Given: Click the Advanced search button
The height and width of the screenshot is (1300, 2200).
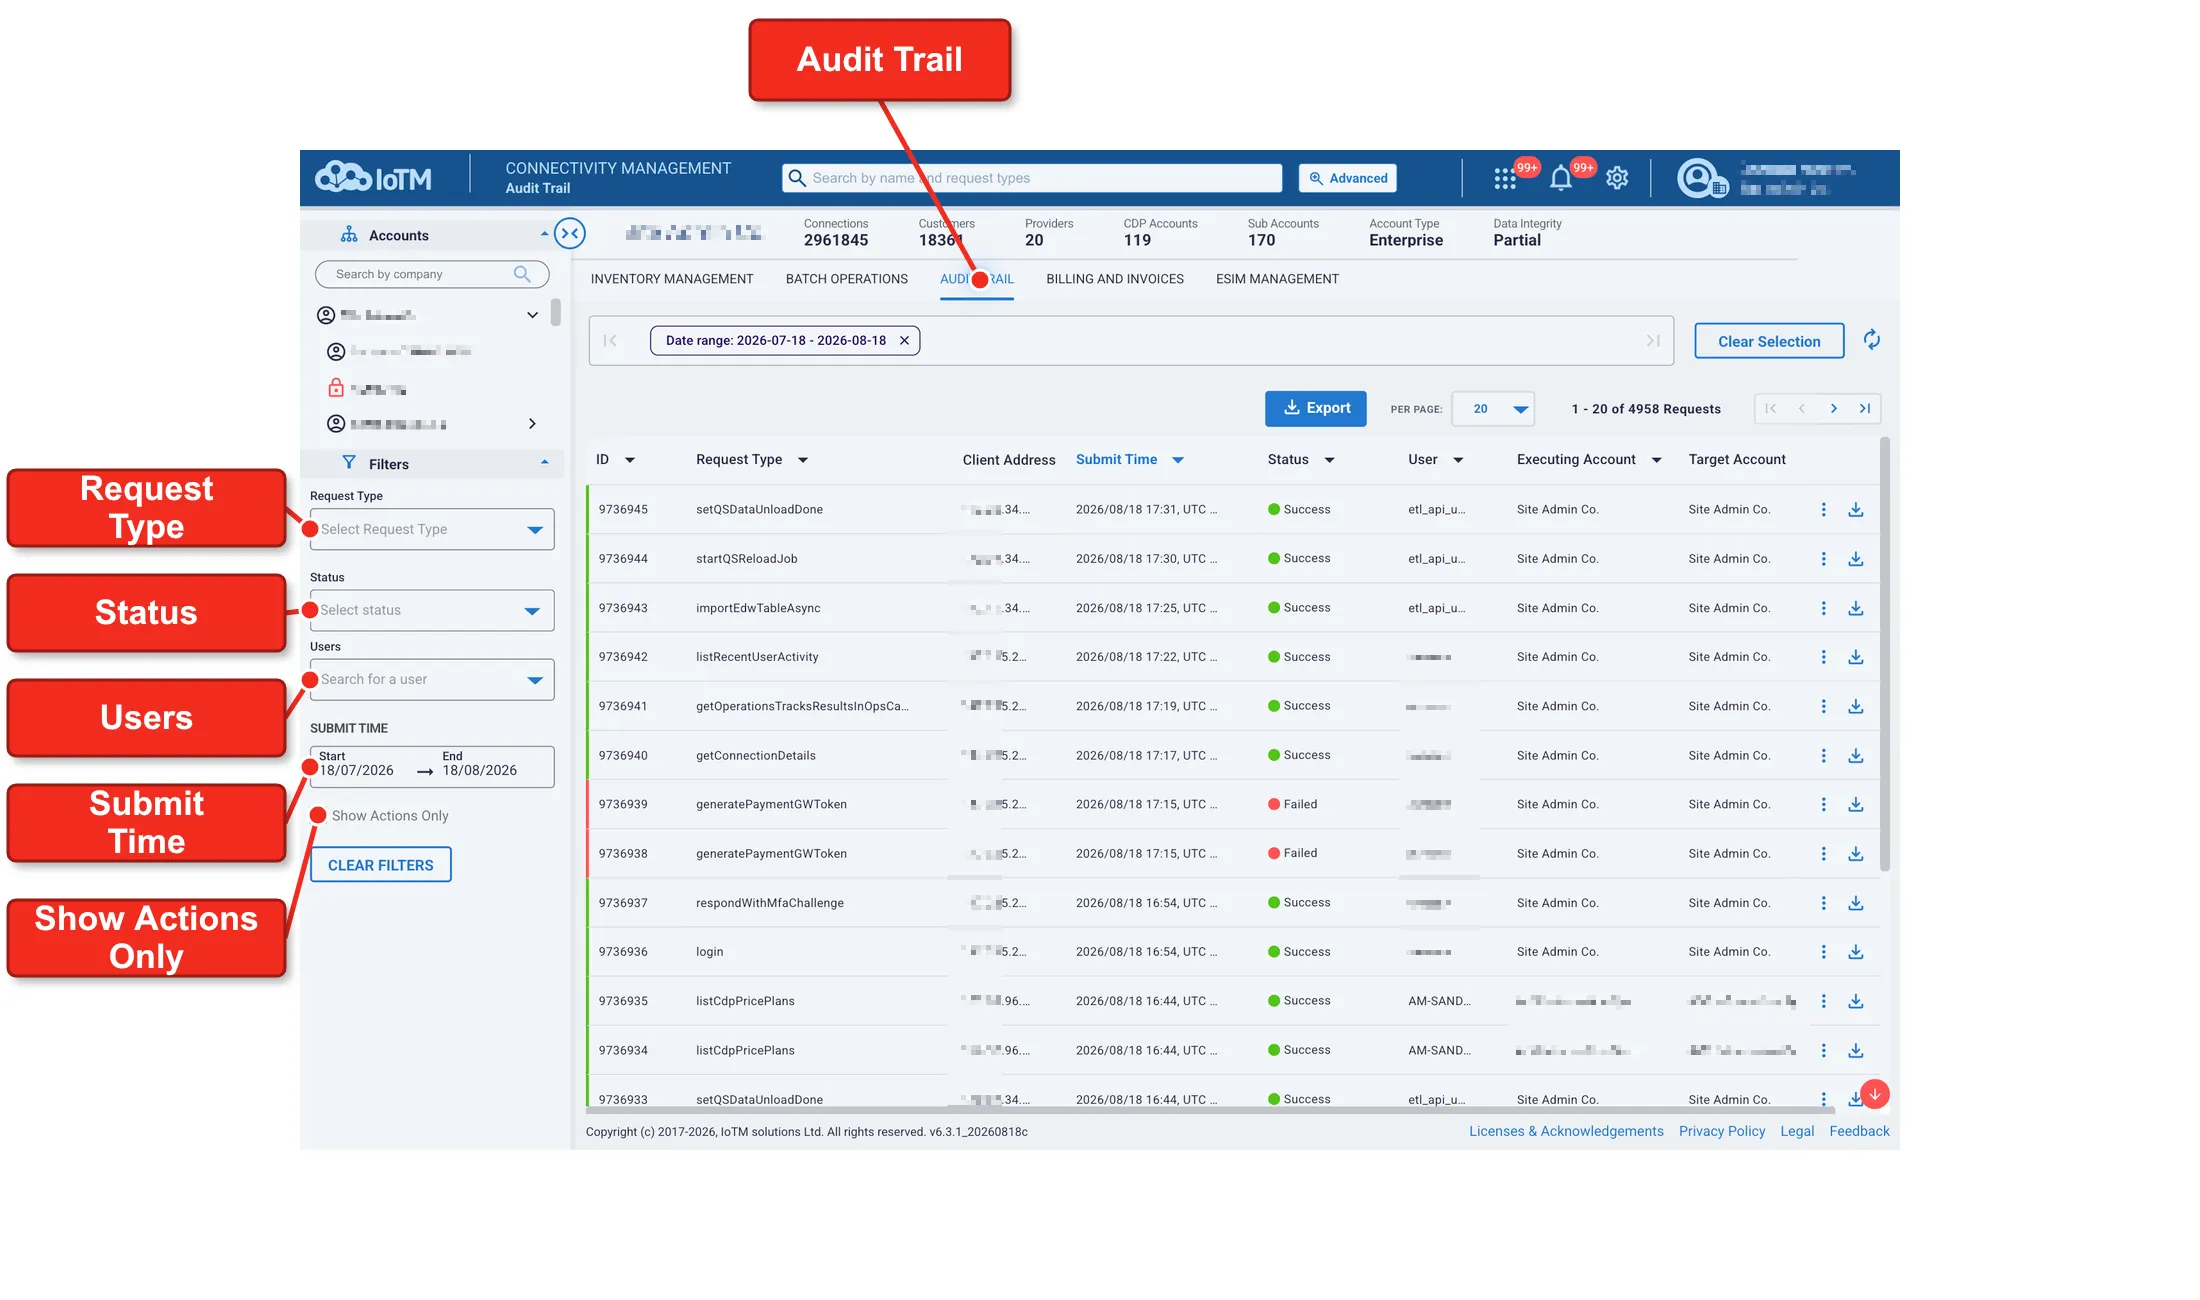Looking at the screenshot, I should 1348,178.
